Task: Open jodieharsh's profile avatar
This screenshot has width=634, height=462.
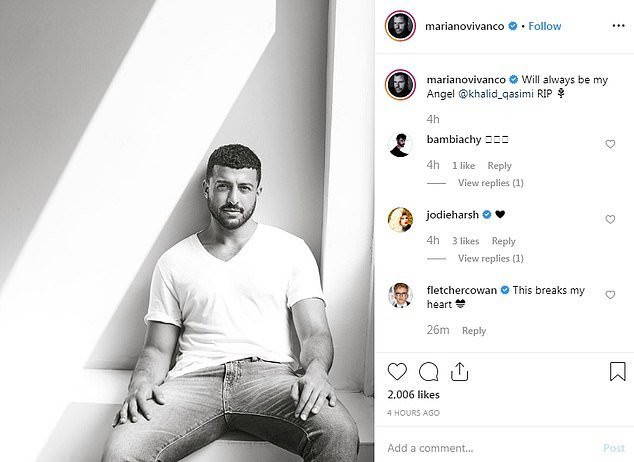Action: [x=400, y=220]
